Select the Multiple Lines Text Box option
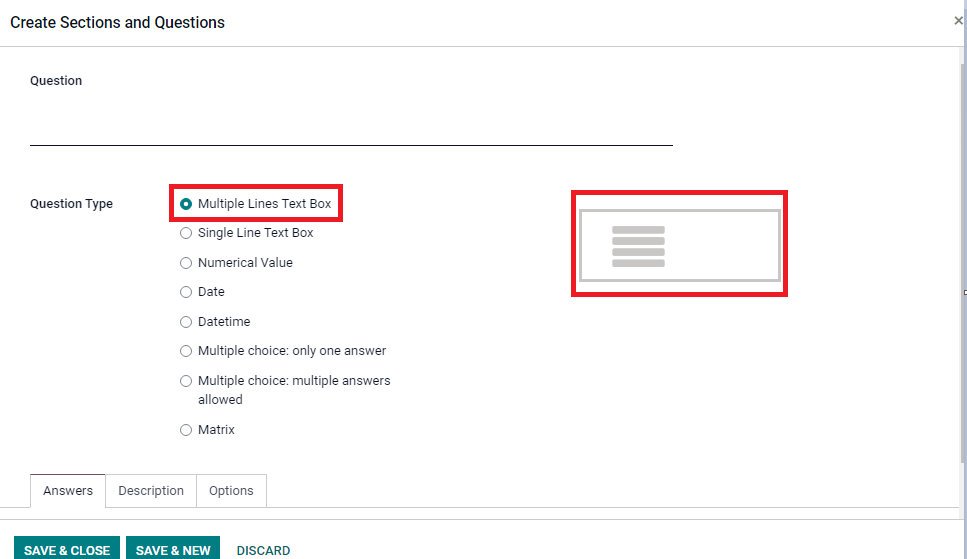 [x=186, y=204]
